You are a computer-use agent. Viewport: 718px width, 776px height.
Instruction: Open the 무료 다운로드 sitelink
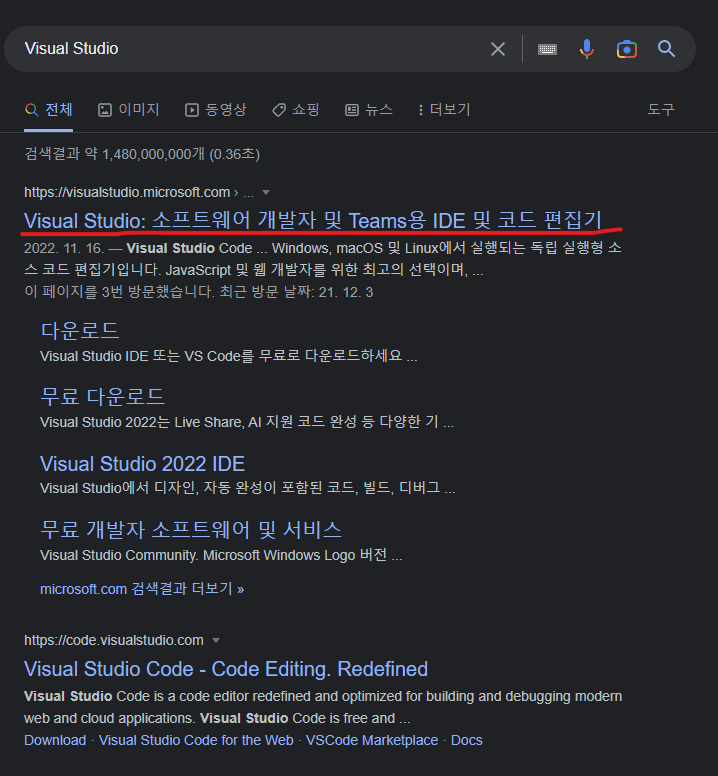pyautogui.click(x=102, y=396)
